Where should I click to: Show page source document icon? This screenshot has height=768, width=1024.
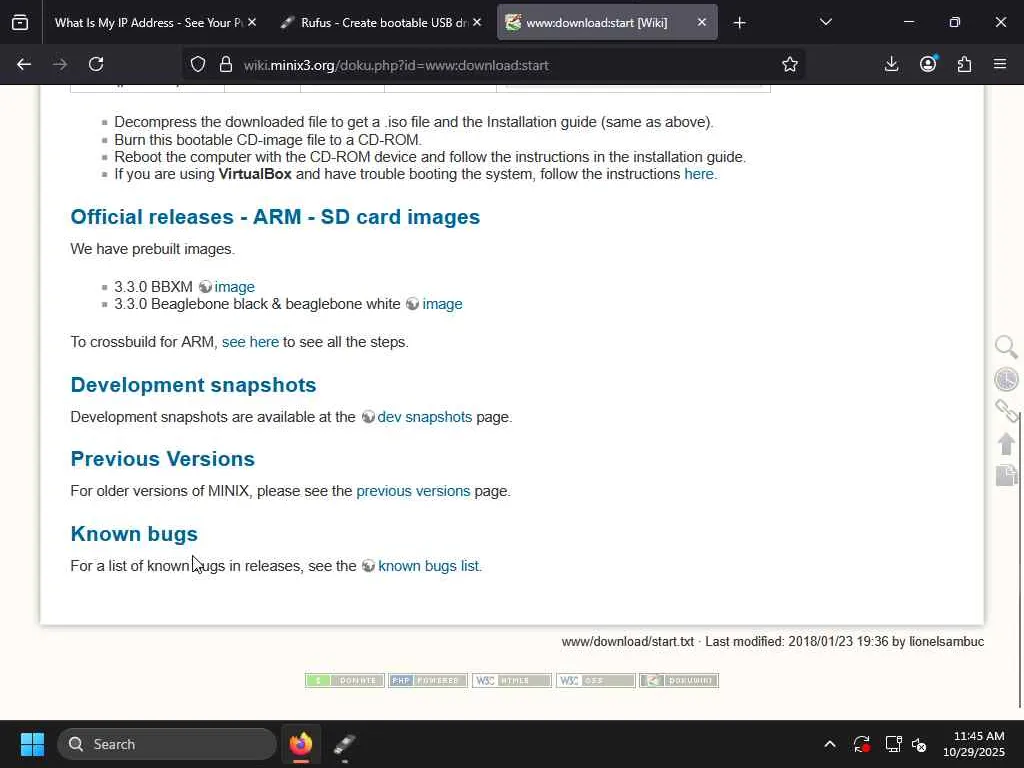tap(1006, 475)
